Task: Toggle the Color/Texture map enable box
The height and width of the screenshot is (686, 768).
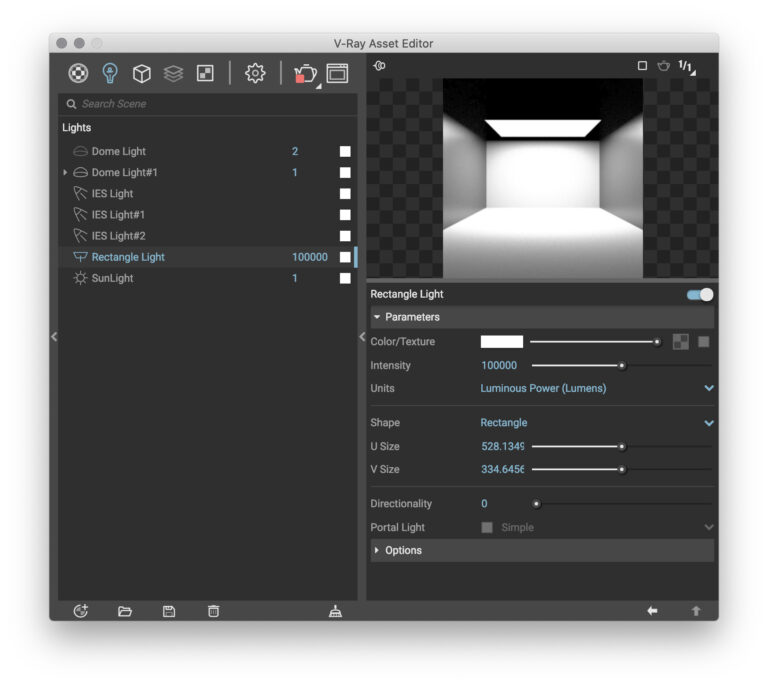Action: 703,341
